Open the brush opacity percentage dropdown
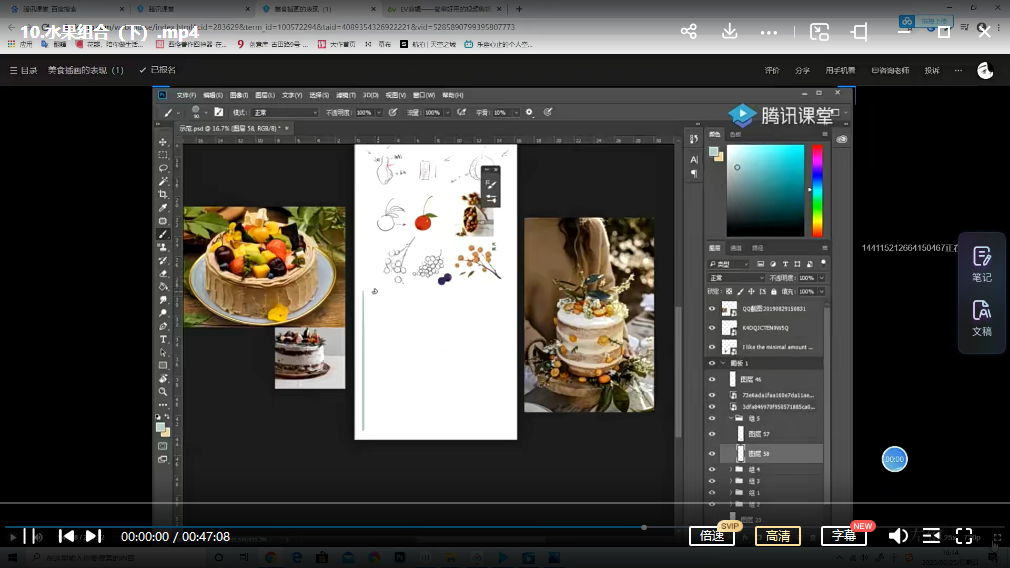Screen dimensions: 1010x568 pos(379,113)
